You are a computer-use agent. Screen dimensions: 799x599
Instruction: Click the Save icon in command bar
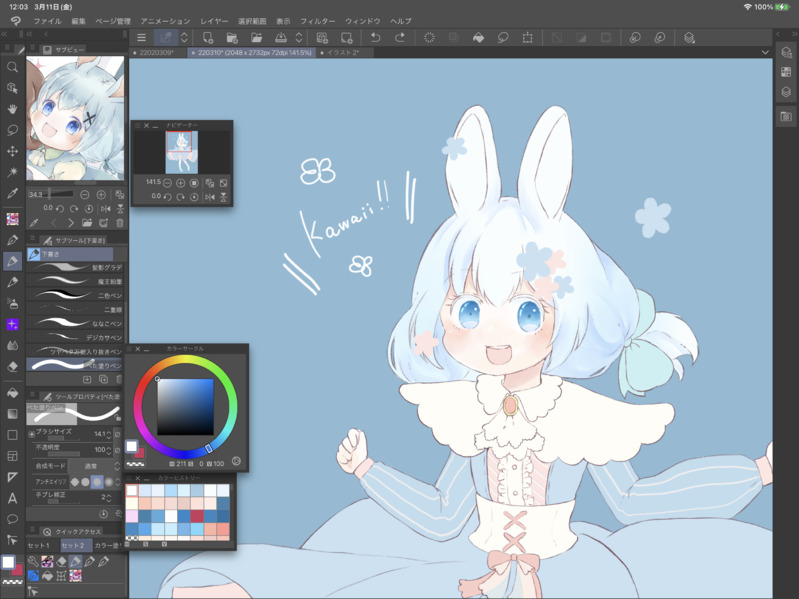pyautogui.click(x=281, y=37)
